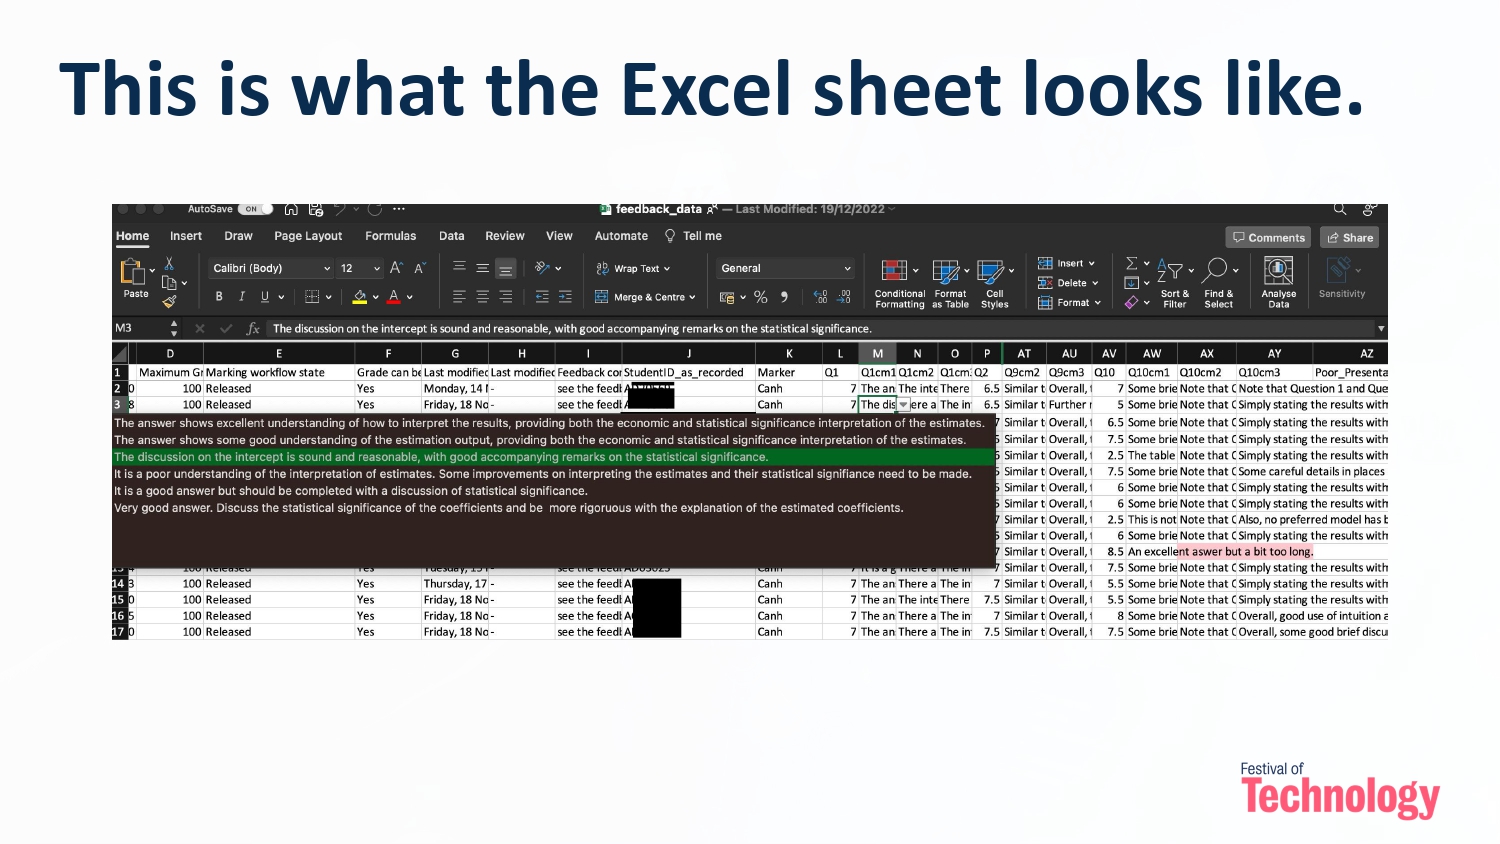
Task: Click the Orientation text angle icon
Action: click(543, 268)
